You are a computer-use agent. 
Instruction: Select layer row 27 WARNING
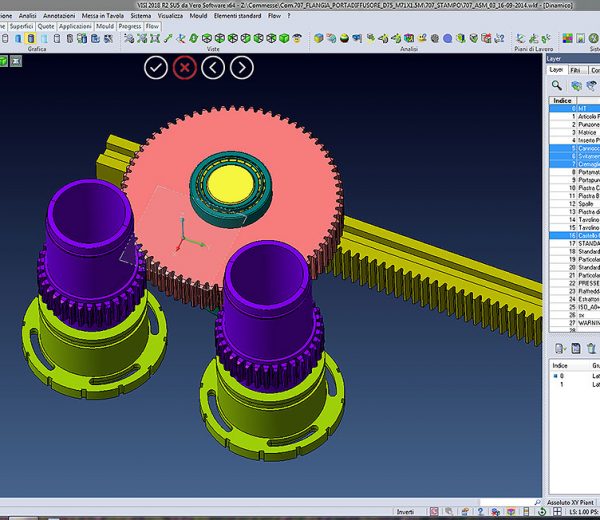[x=575, y=323]
